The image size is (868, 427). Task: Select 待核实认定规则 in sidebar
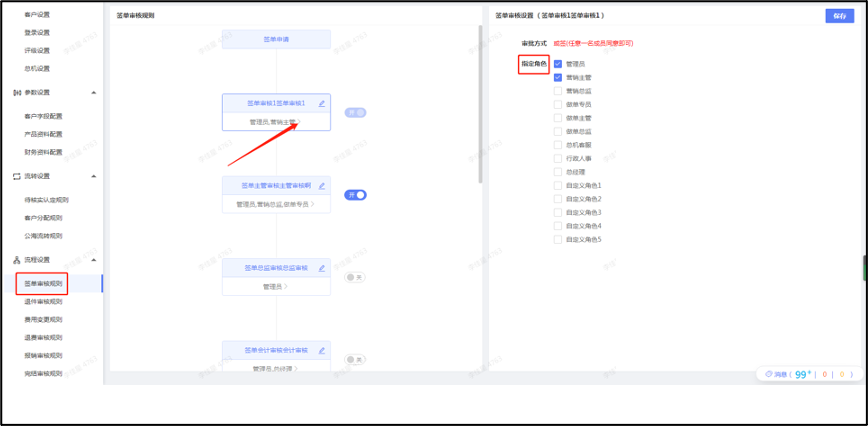pos(46,200)
